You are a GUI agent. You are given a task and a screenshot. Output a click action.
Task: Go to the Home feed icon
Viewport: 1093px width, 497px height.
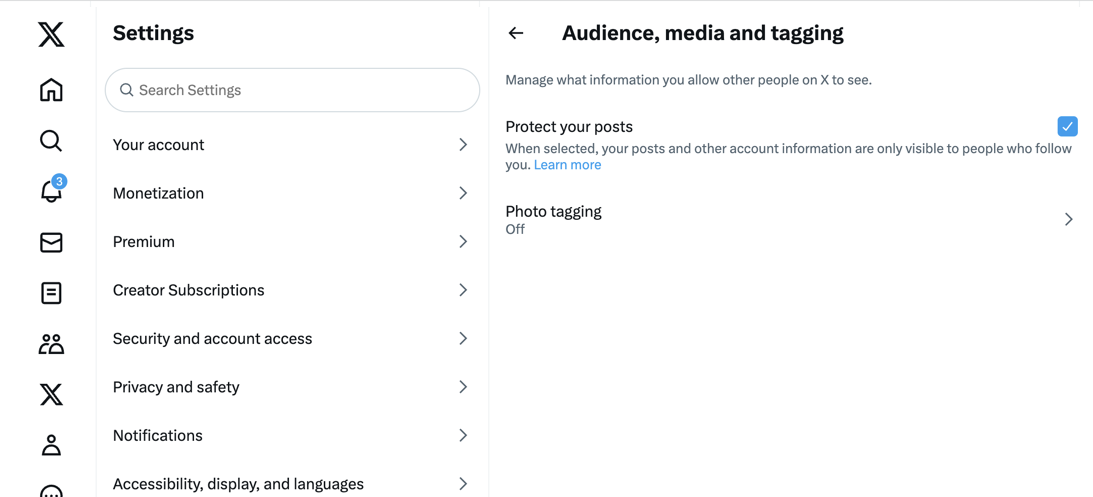tap(51, 90)
